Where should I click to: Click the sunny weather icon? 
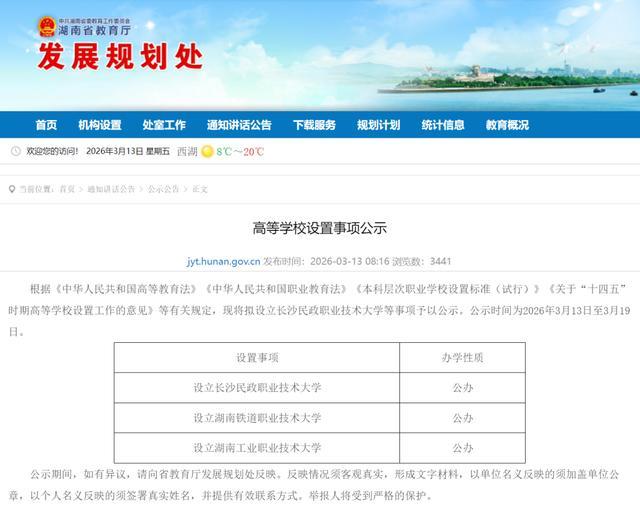click(208, 151)
